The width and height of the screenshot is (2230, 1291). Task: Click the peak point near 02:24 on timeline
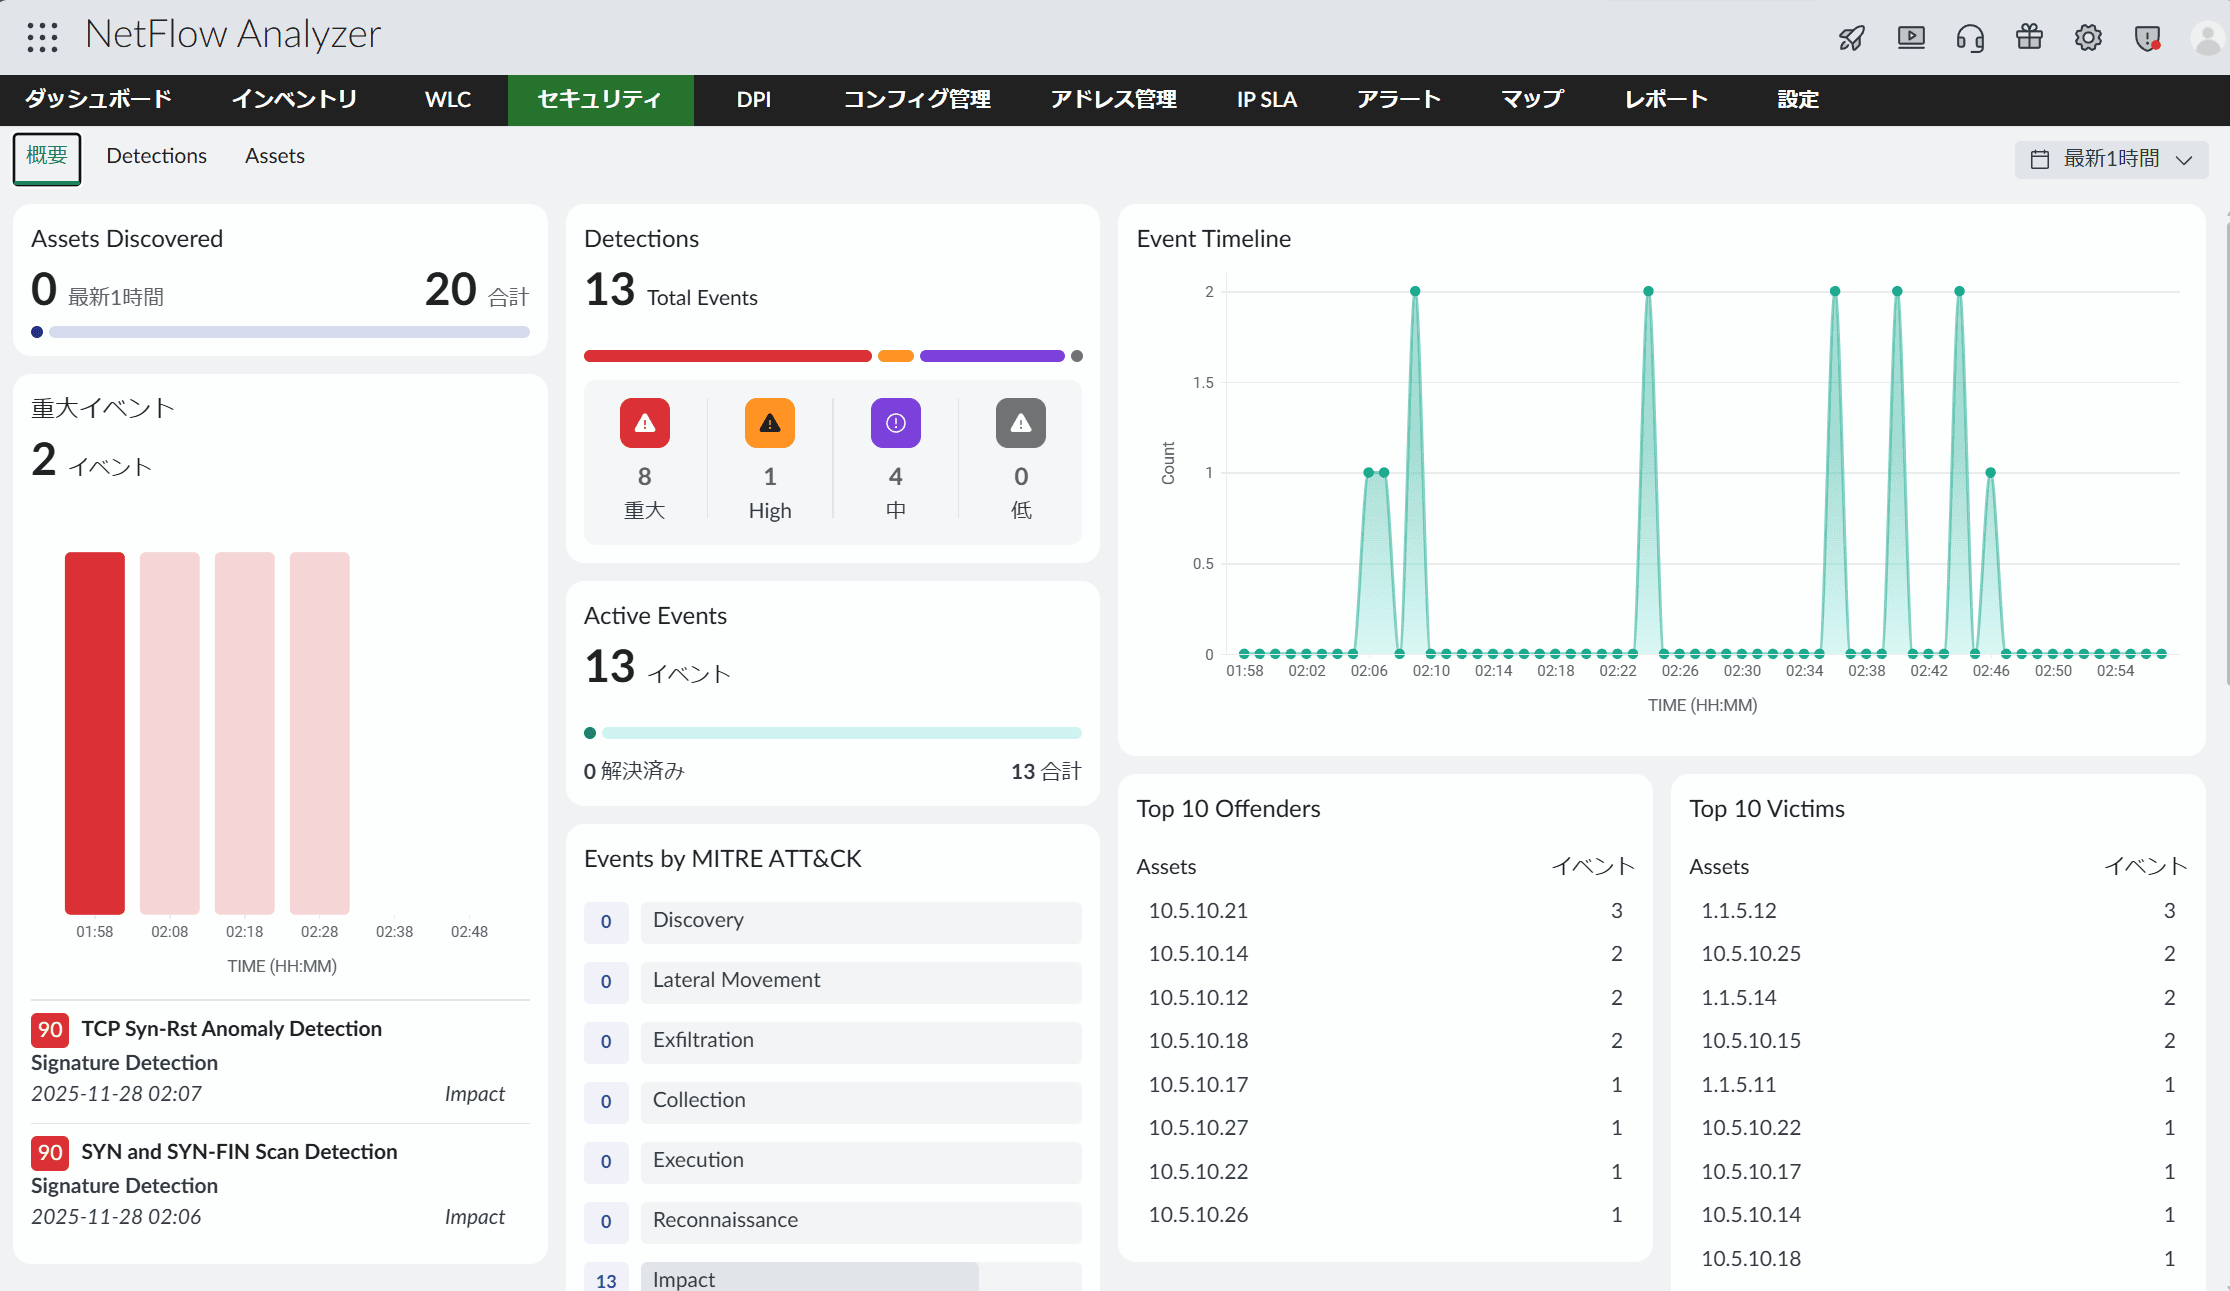tap(1648, 292)
